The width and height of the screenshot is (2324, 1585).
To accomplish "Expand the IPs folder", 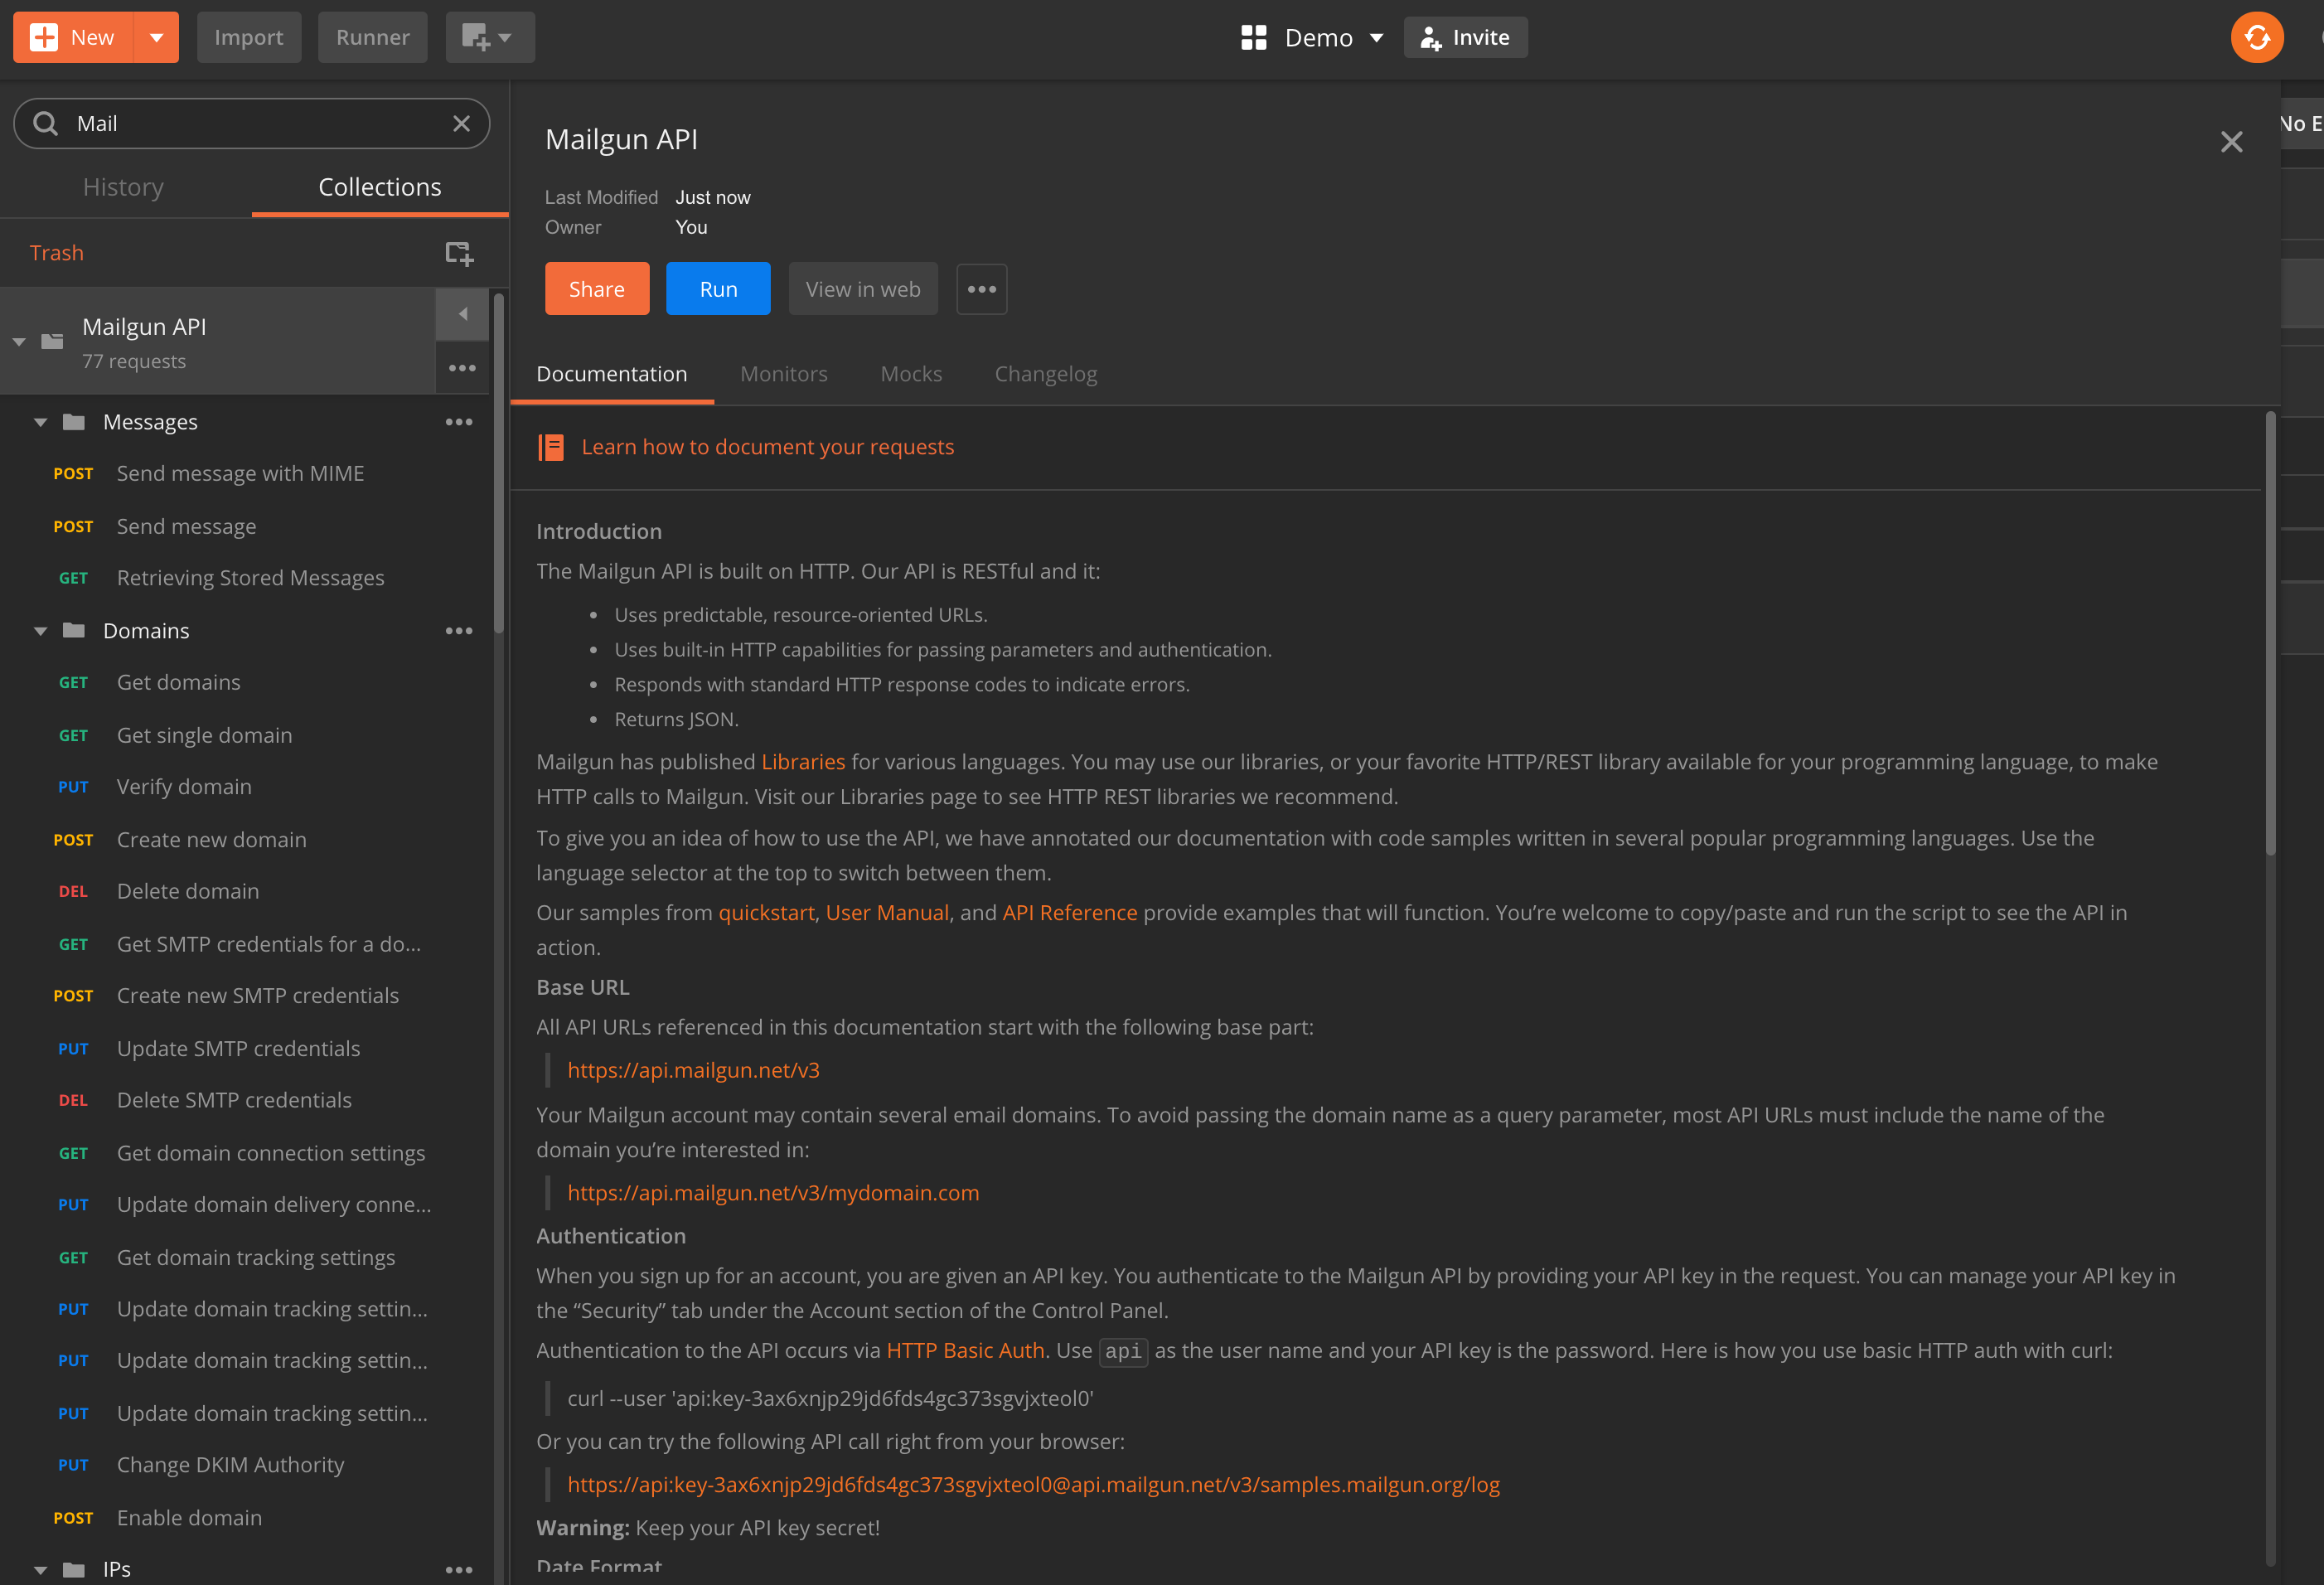I will (40, 1569).
